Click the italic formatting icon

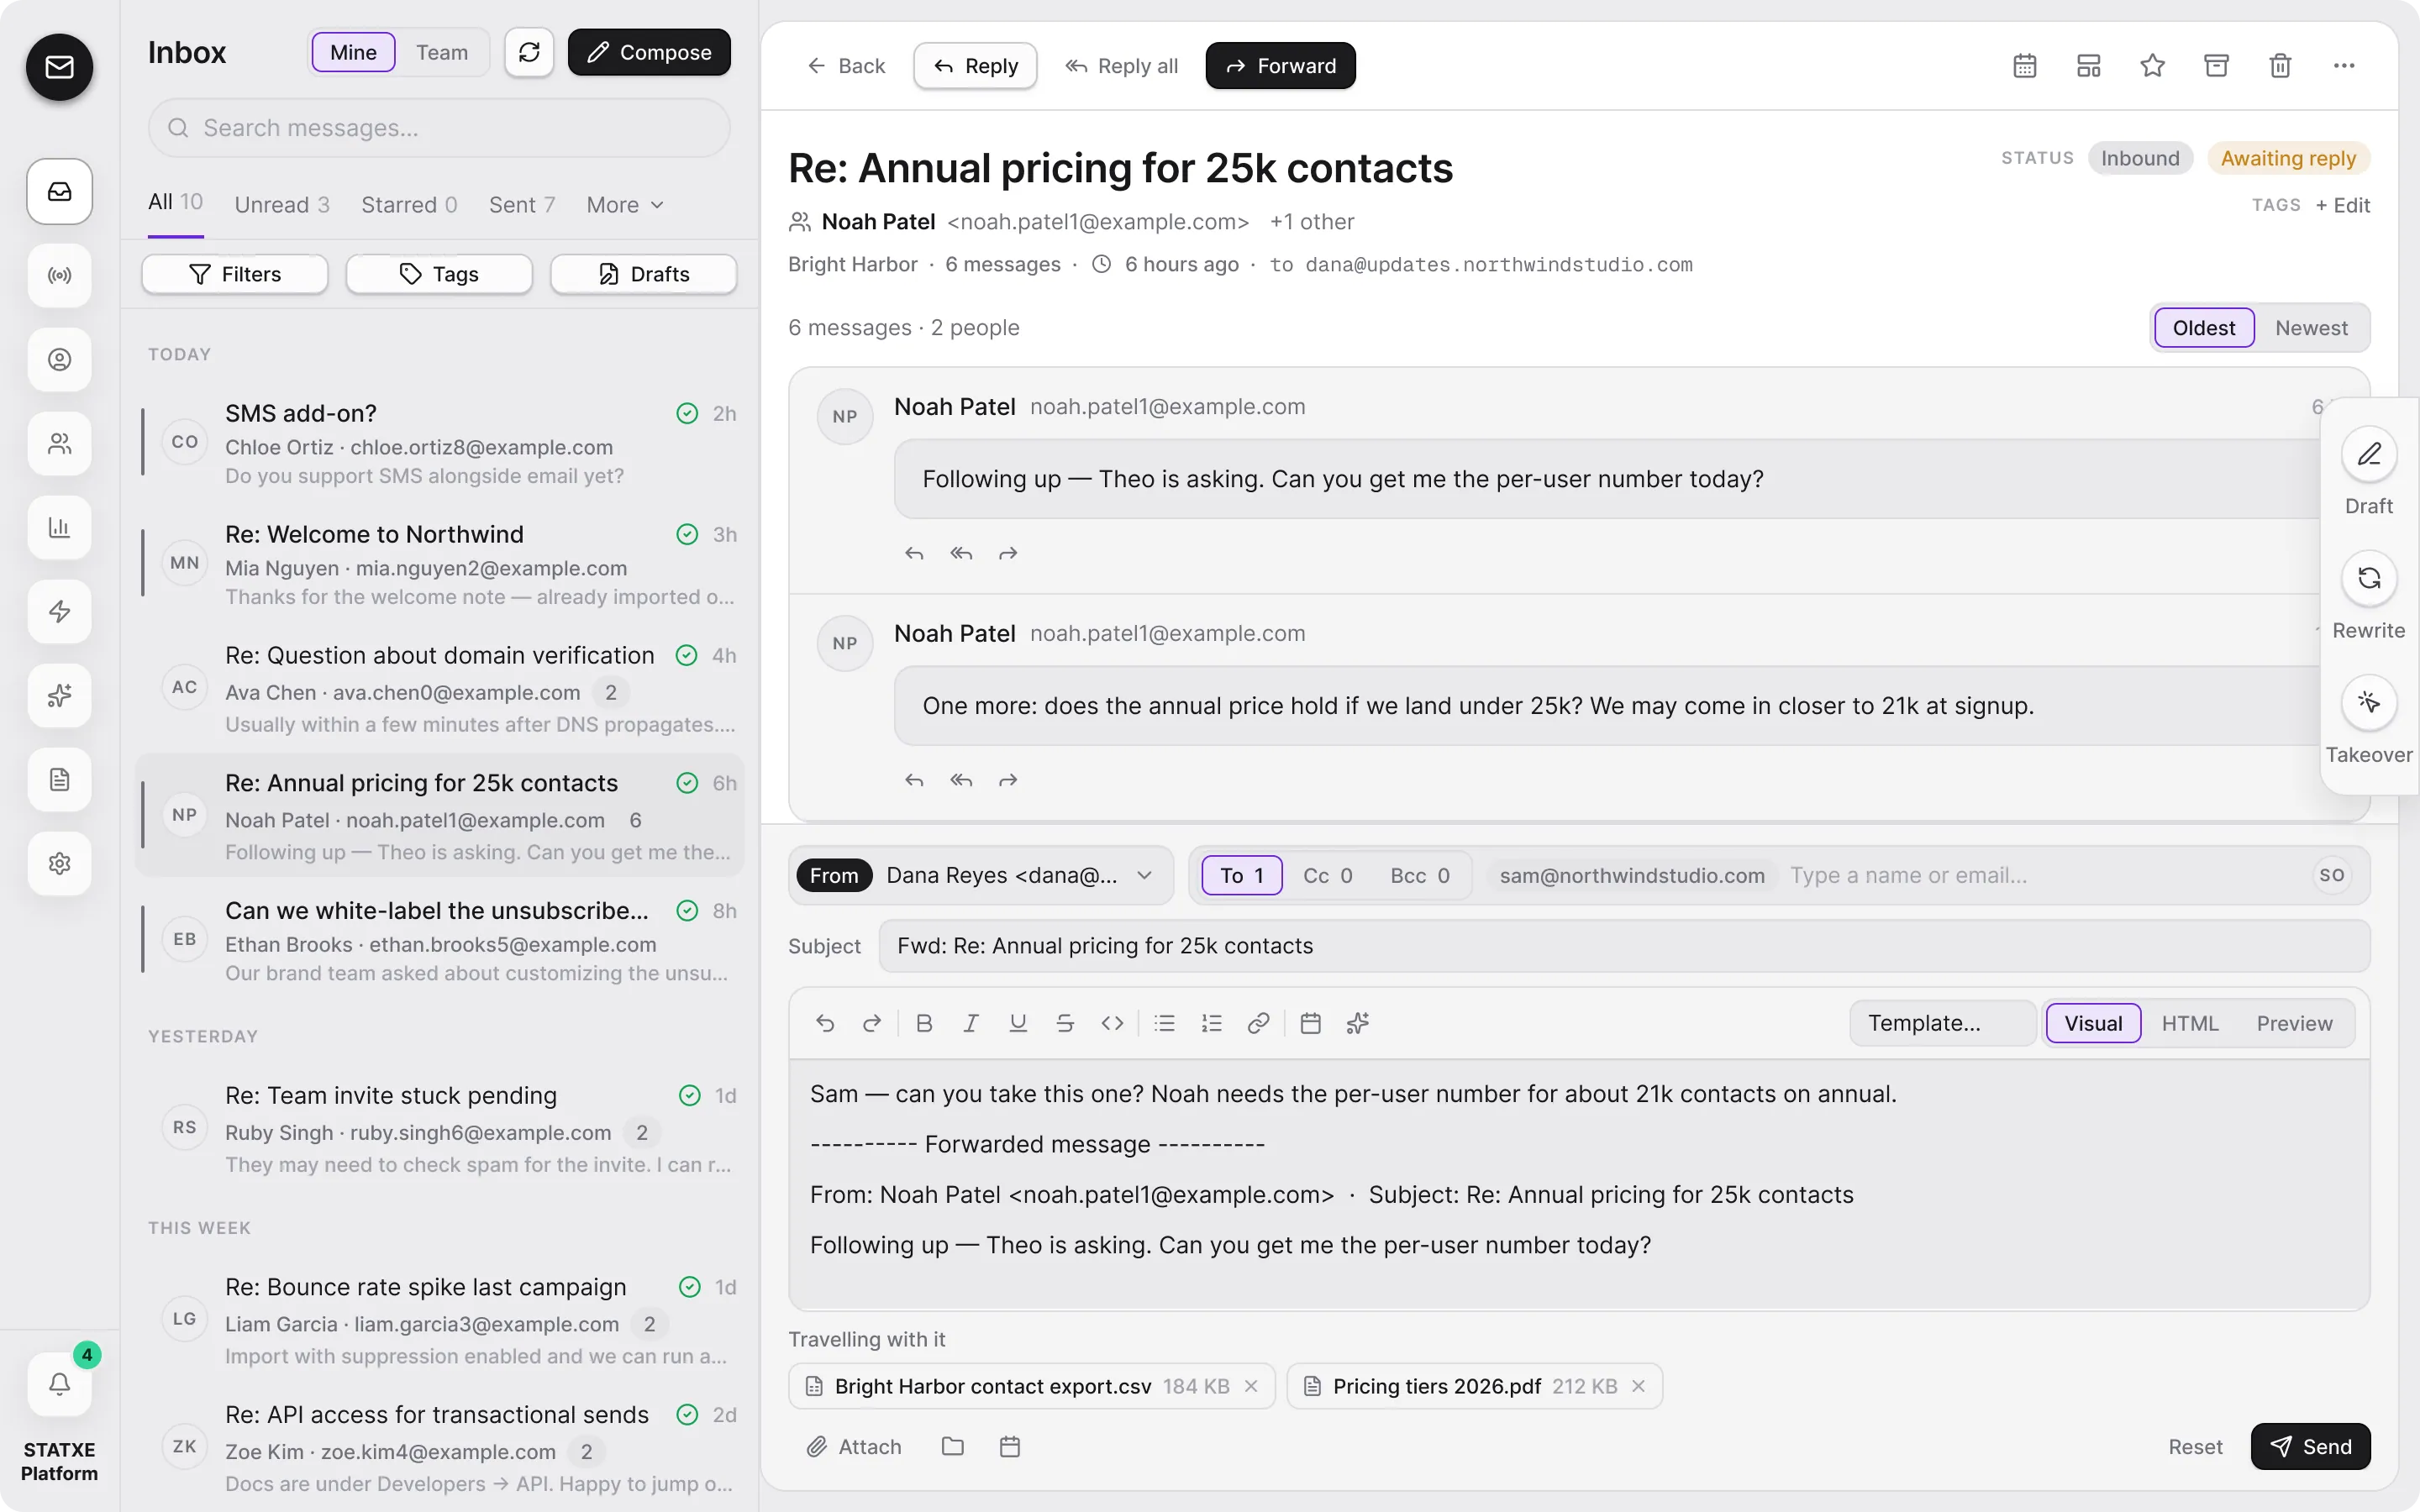pyautogui.click(x=971, y=1023)
